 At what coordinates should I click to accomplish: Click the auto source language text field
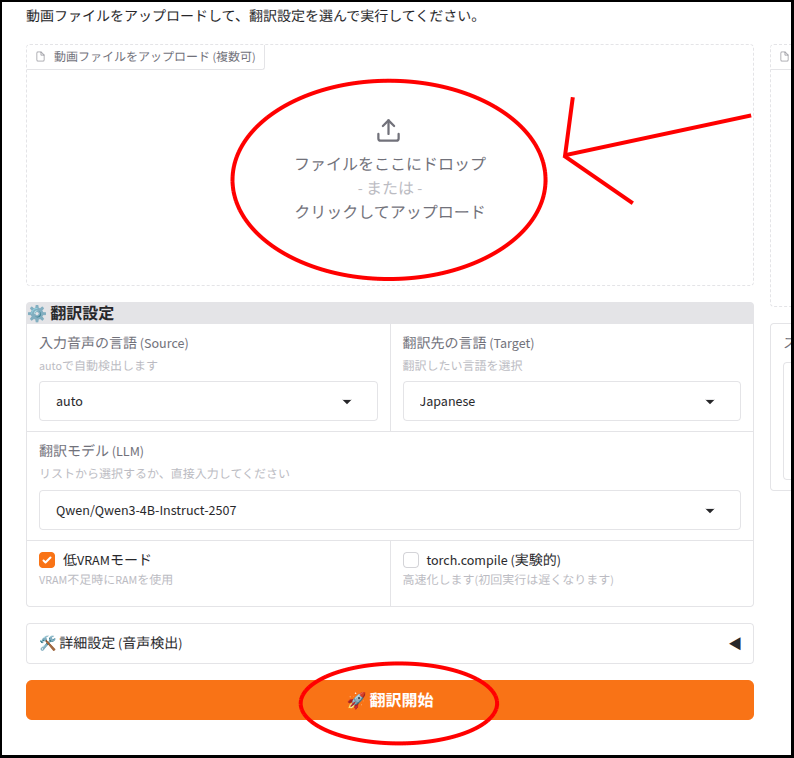coord(194,402)
